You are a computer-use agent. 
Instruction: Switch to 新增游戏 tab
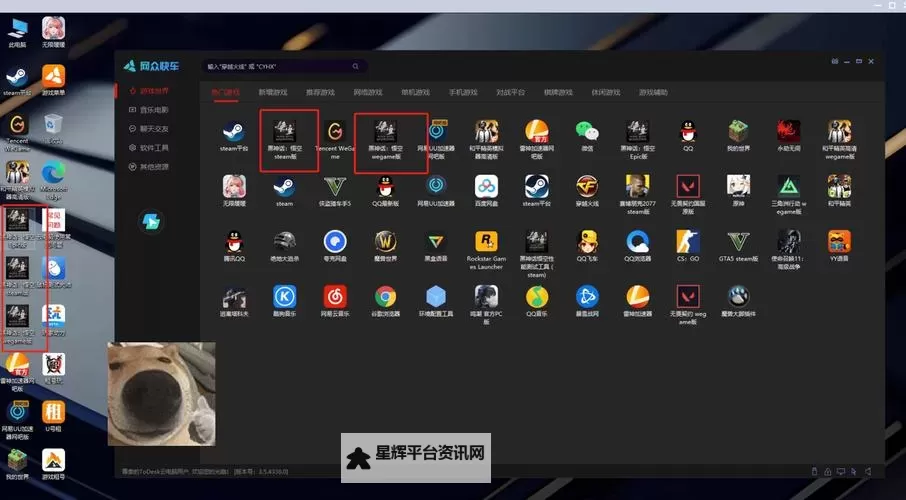(x=273, y=92)
